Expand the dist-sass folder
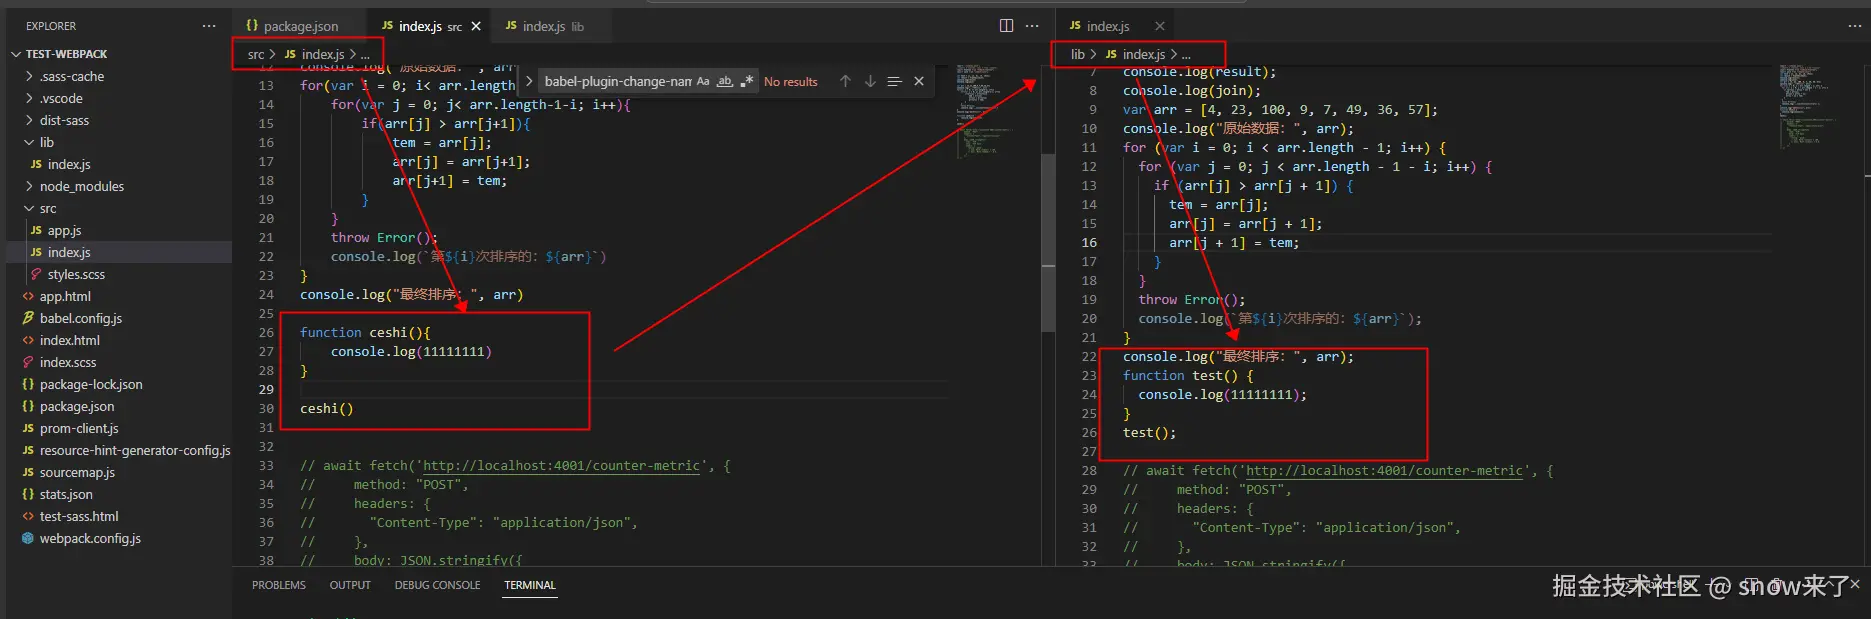Viewport: 1871px width, 619px height. (64, 120)
